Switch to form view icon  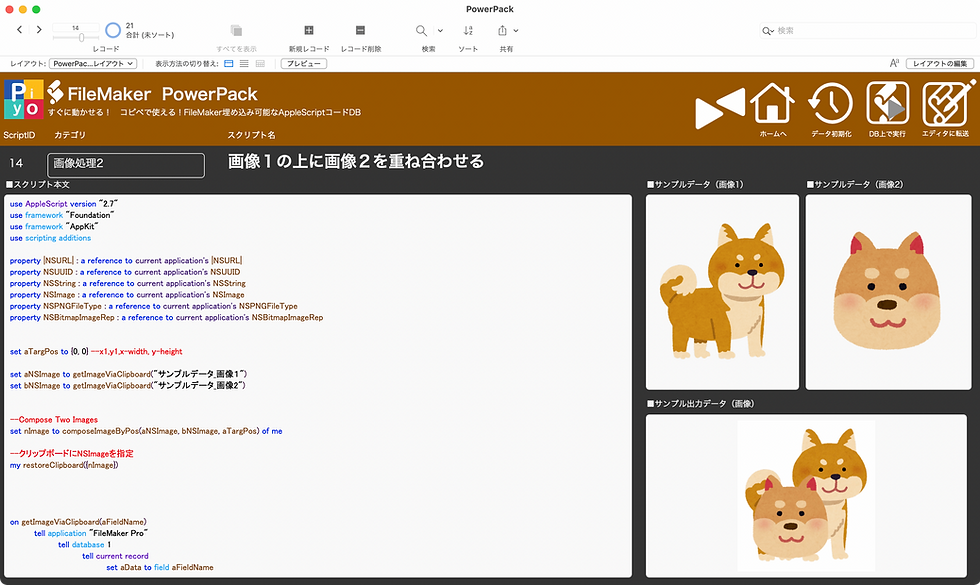click(229, 64)
